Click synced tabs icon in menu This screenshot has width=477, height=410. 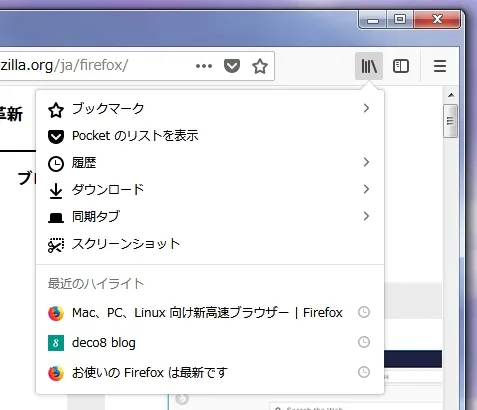pos(56,218)
